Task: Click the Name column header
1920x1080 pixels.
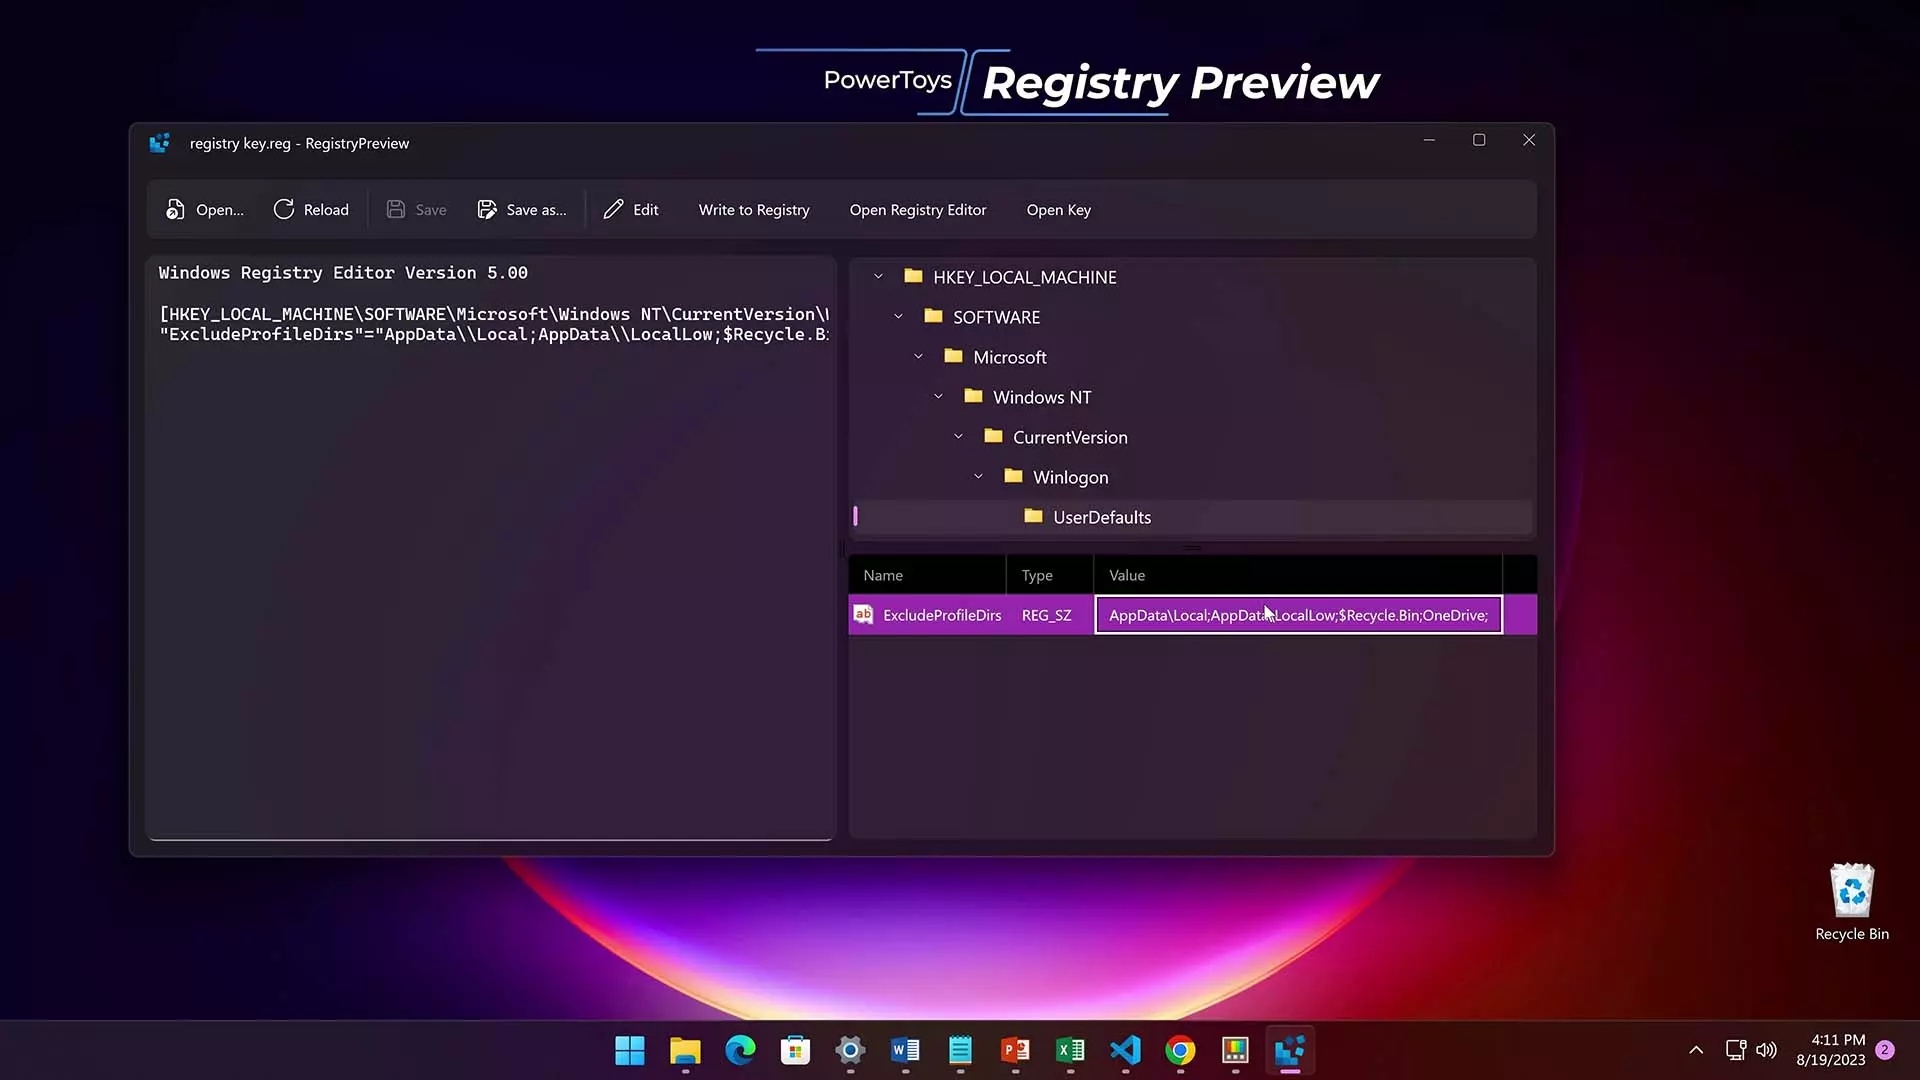Action: (927, 575)
